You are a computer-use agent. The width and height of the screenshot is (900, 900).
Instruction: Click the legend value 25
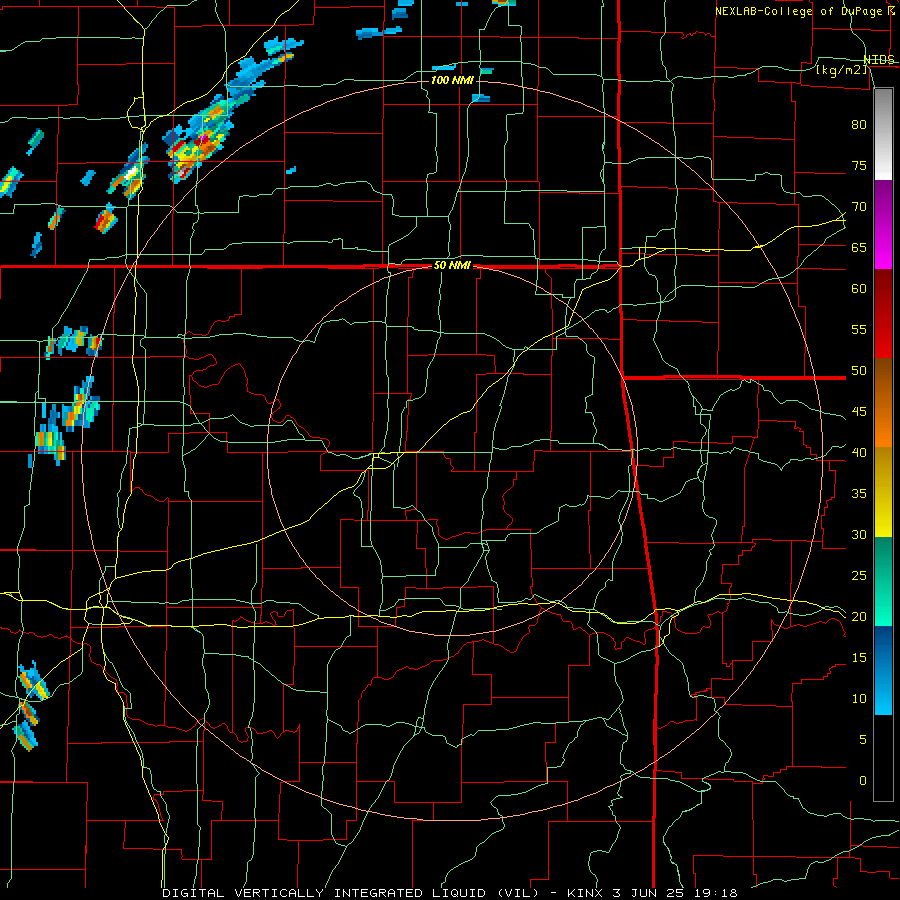point(859,575)
